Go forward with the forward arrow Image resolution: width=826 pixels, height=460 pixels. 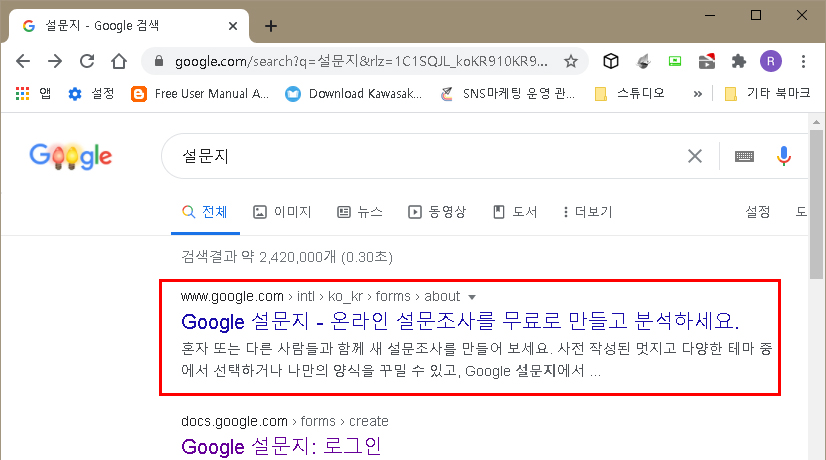coord(55,62)
